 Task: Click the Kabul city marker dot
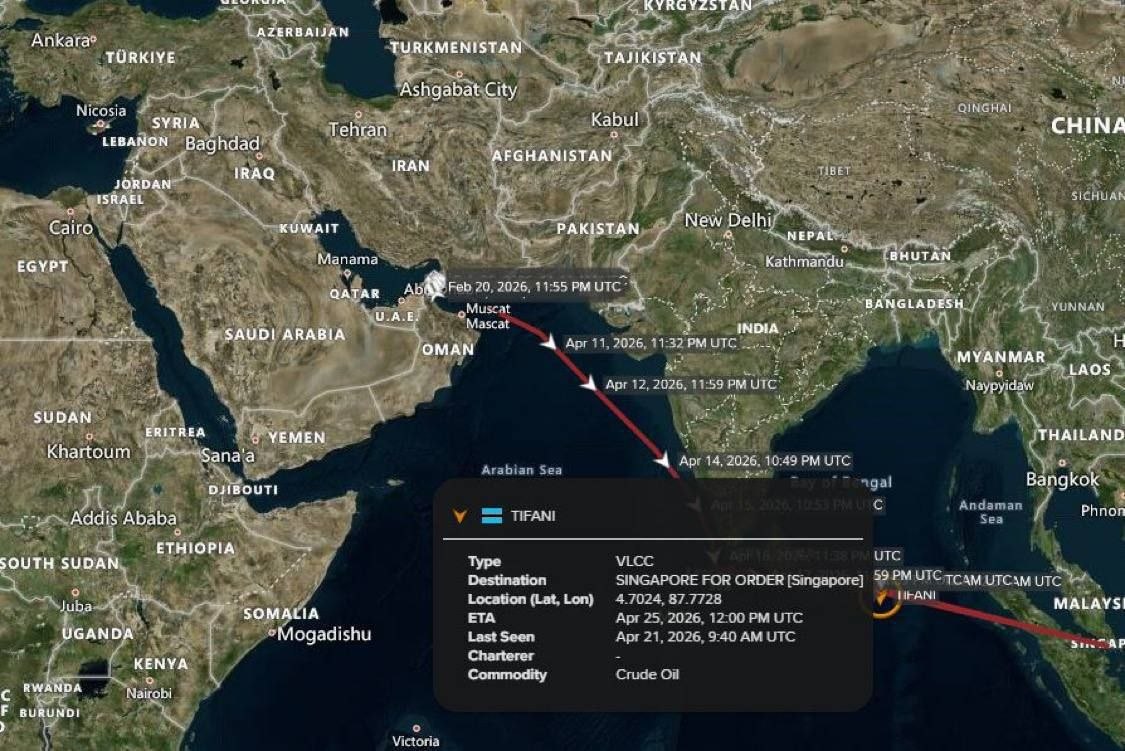(x=614, y=134)
